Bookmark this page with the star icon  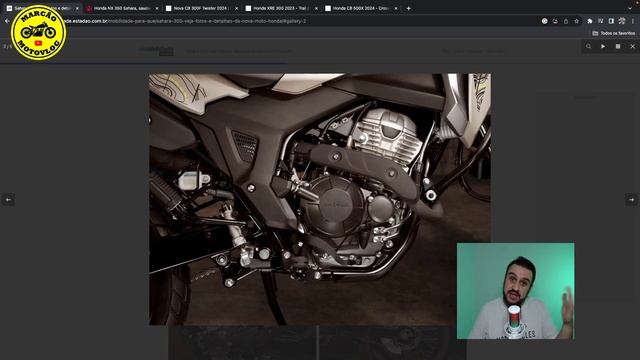[576, 21]
